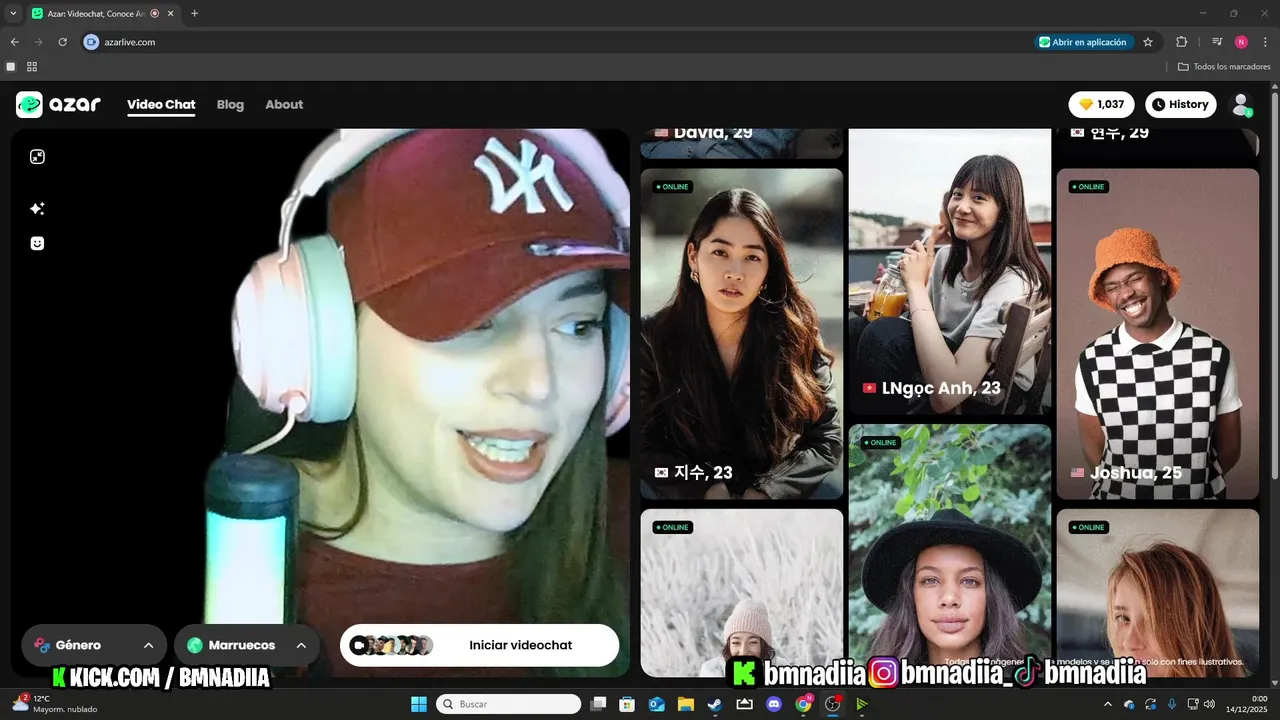
Task: Open the media control icon
Action: [1217, 42]
